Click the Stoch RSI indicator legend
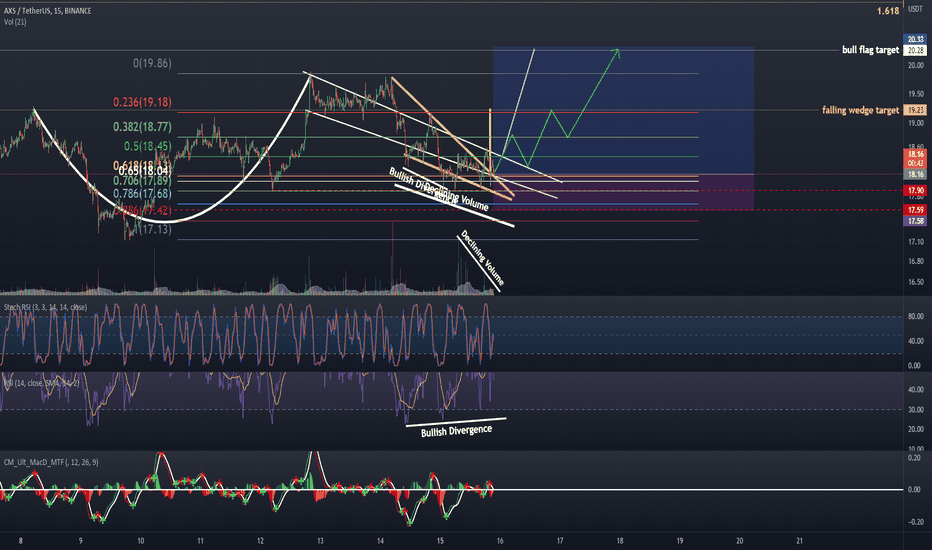This screenshot has width=932, height=550. [x=45, y=307]
